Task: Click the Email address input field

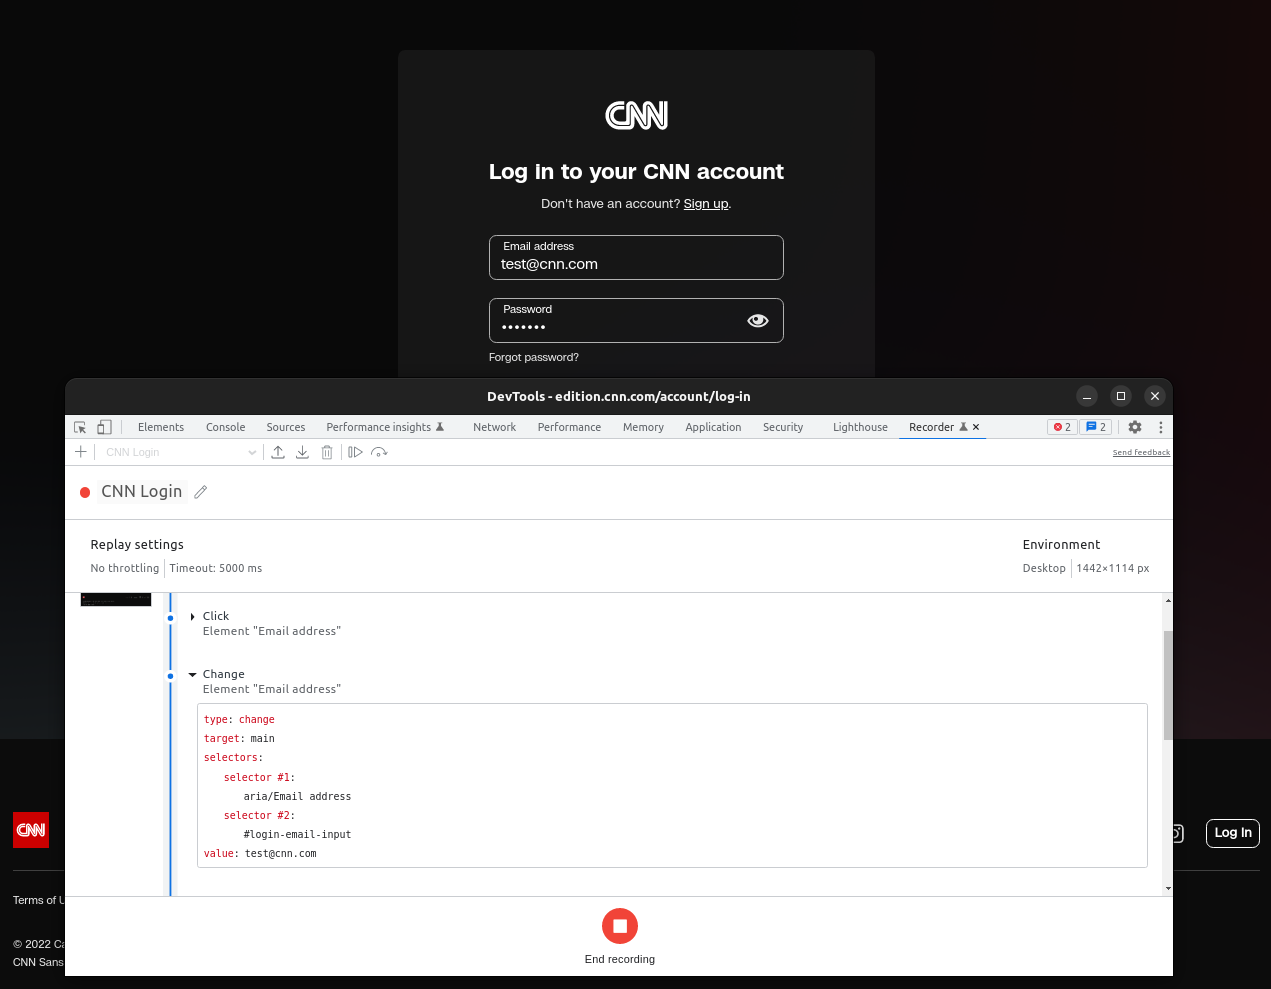Action: pos(636,258)
